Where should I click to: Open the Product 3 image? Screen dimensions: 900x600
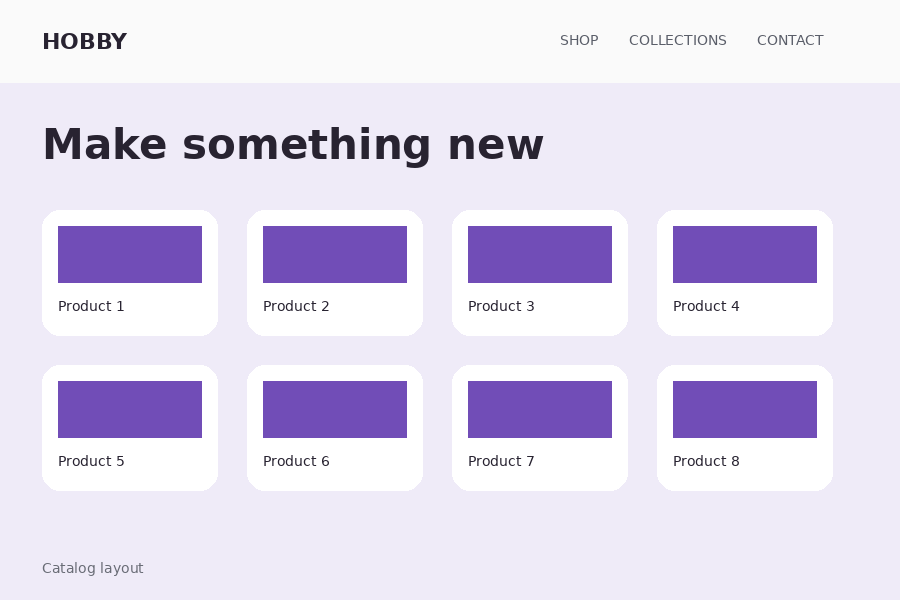pos(540,254)
